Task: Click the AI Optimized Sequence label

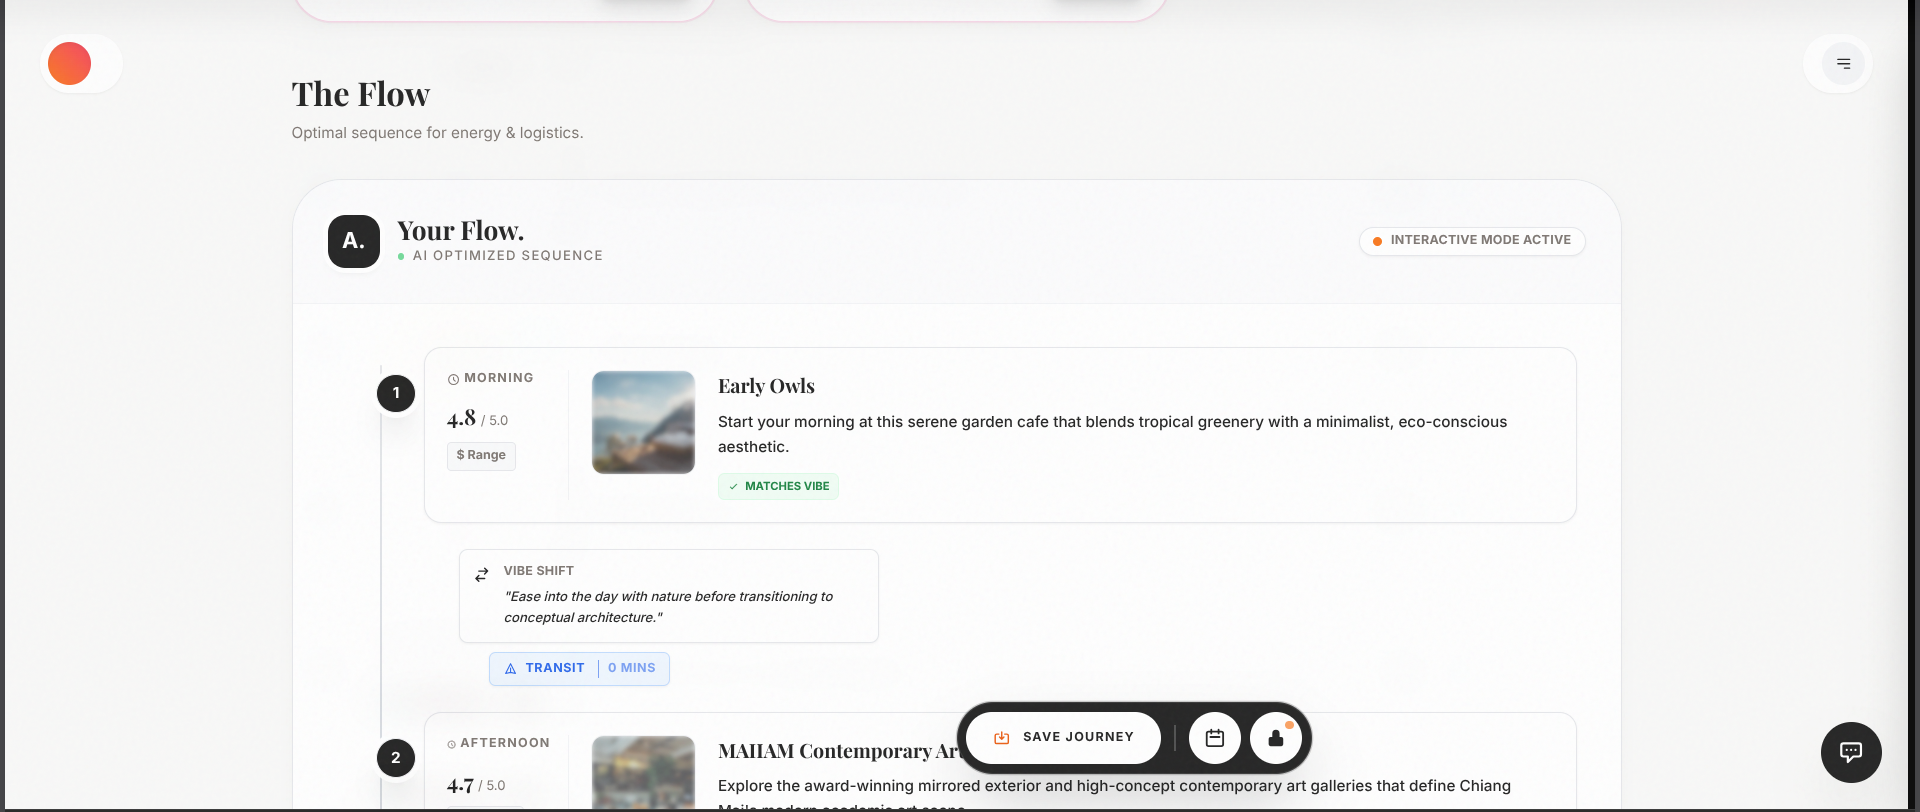Action: click(x=508, y=256)
